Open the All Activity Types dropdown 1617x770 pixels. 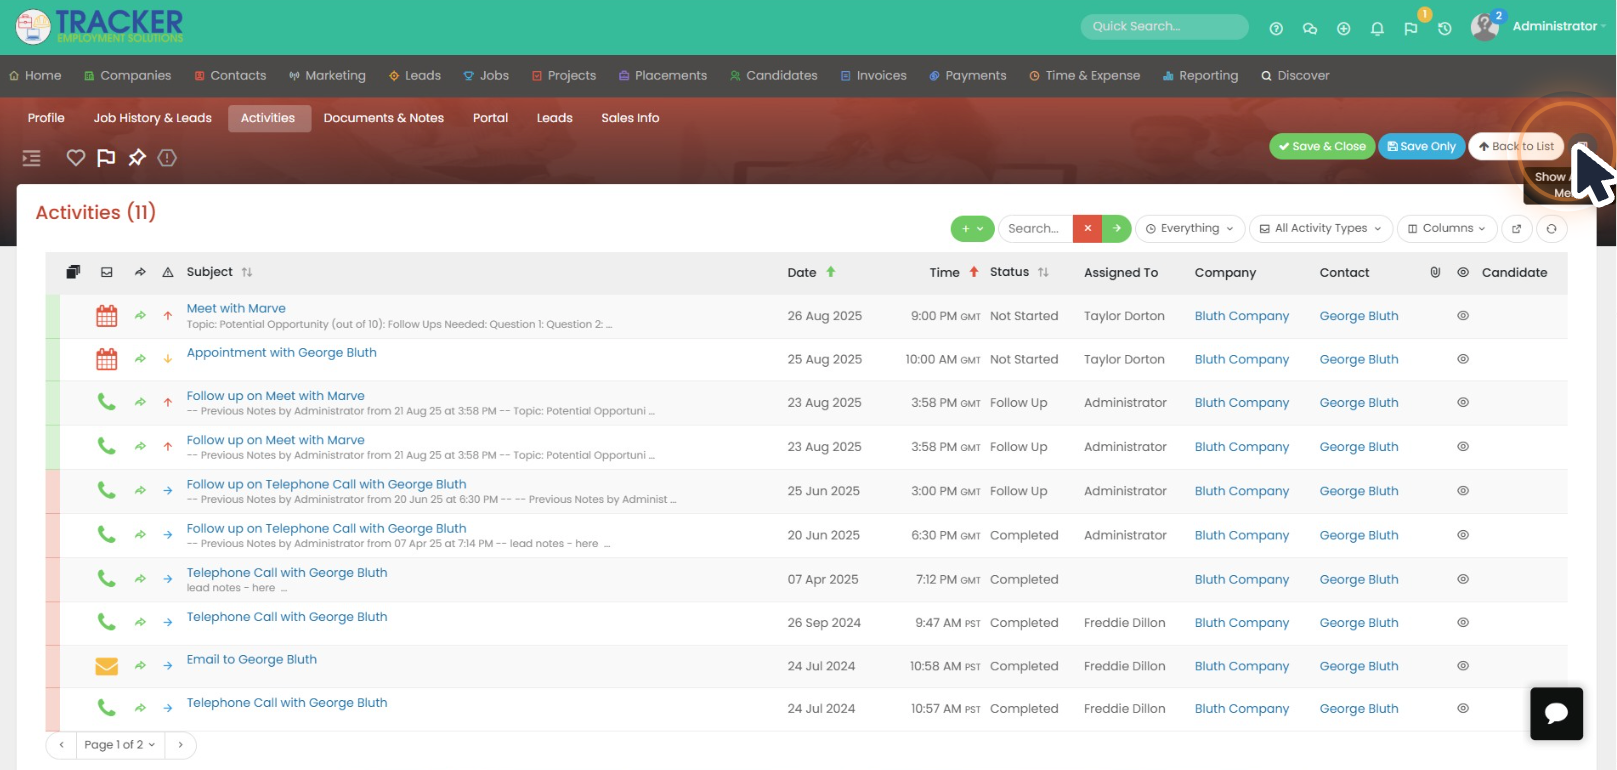pos(1320,229)
